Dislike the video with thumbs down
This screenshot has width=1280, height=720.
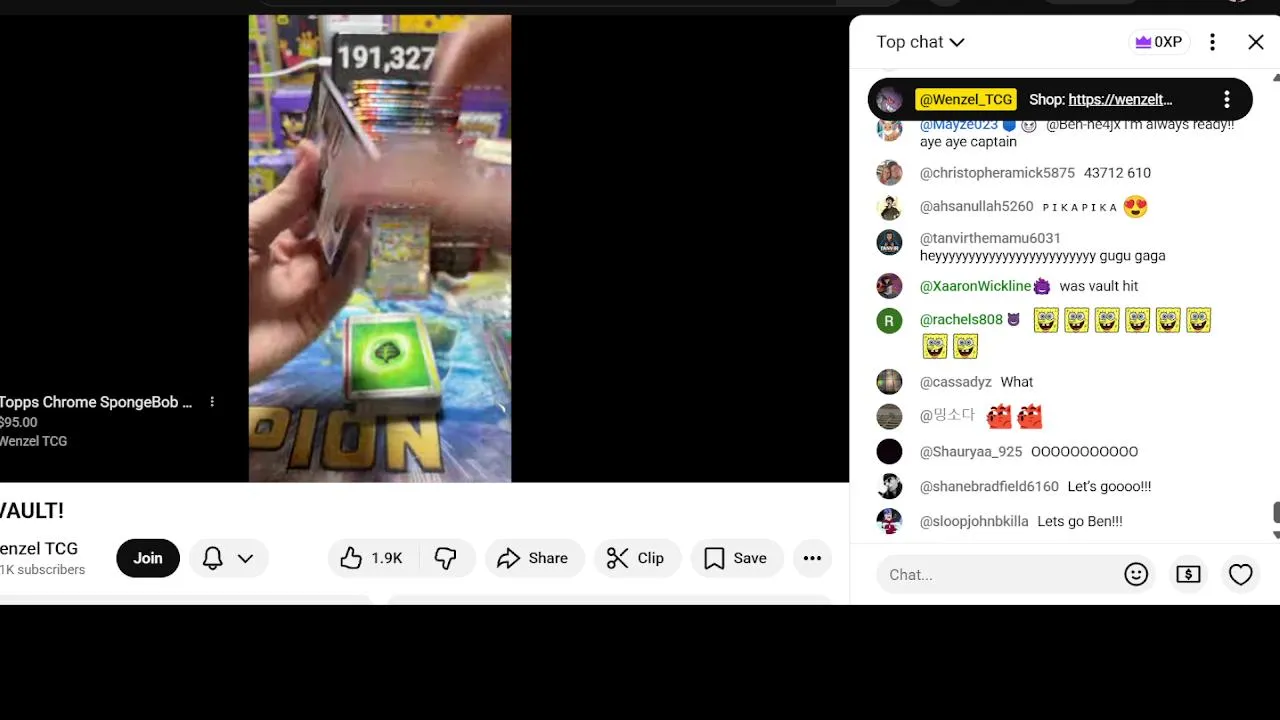click(x=446, y=558)
